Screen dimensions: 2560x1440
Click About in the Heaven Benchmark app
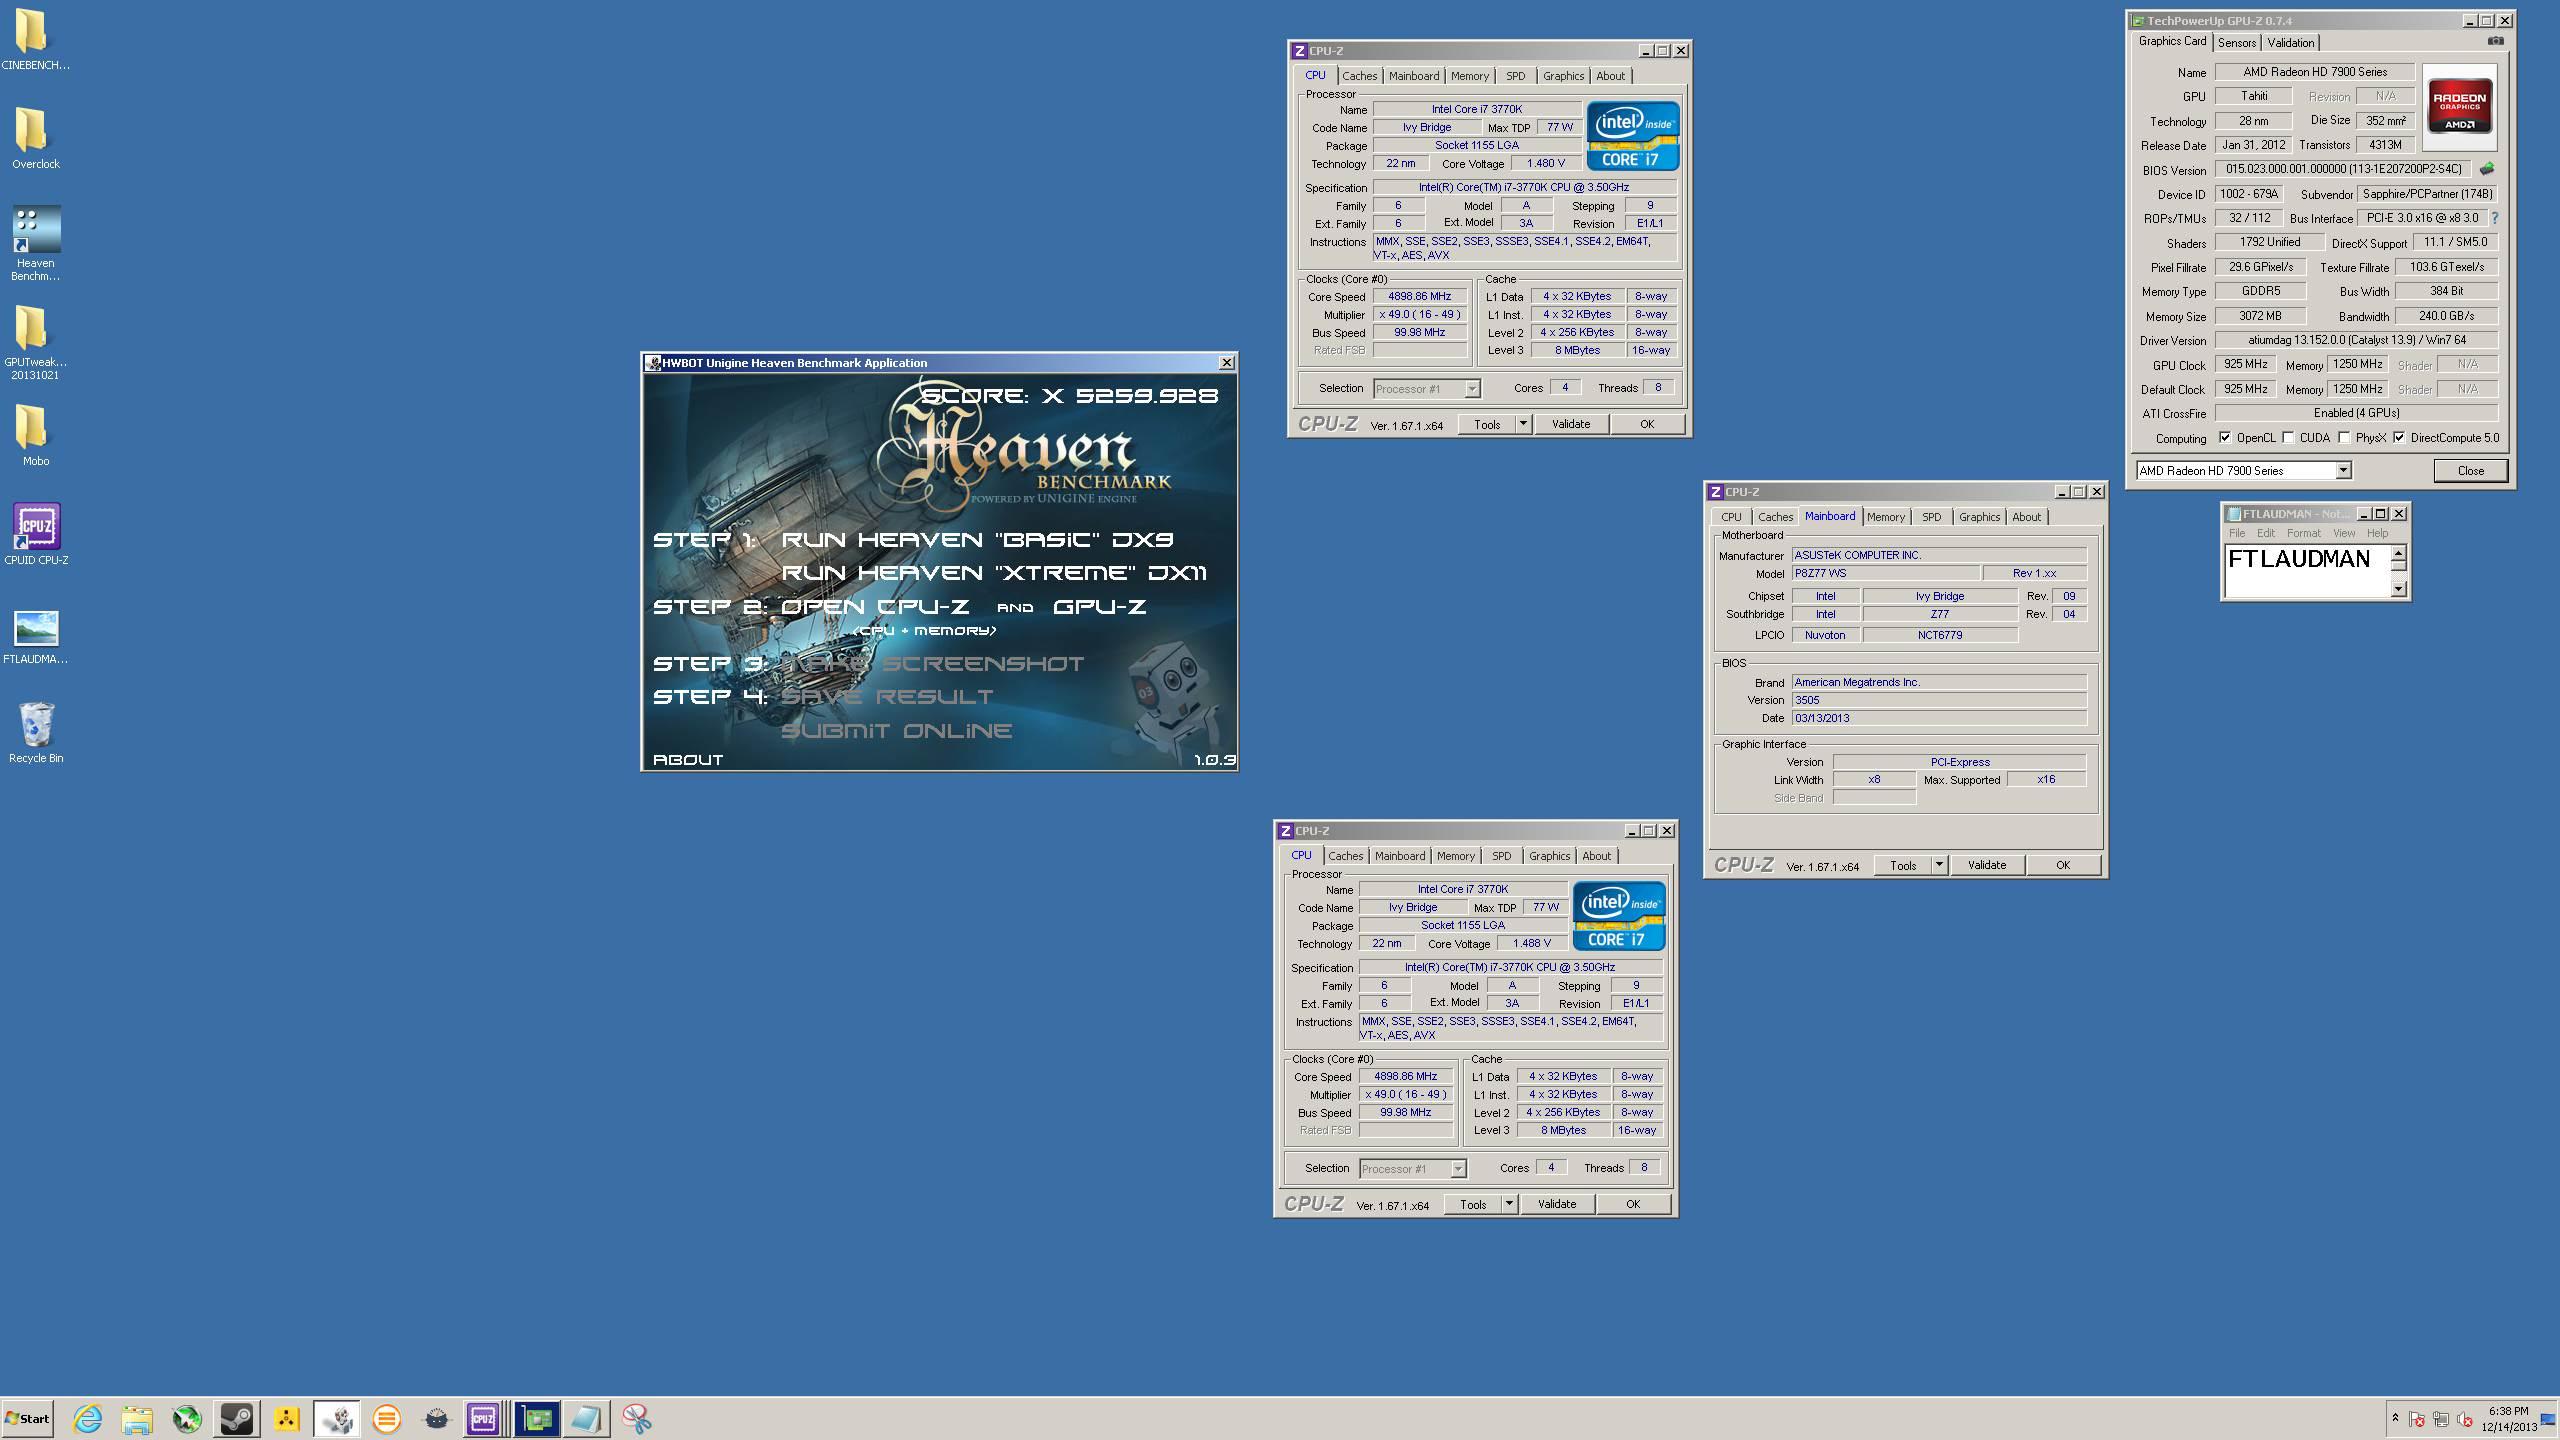[x=688, y=760]
